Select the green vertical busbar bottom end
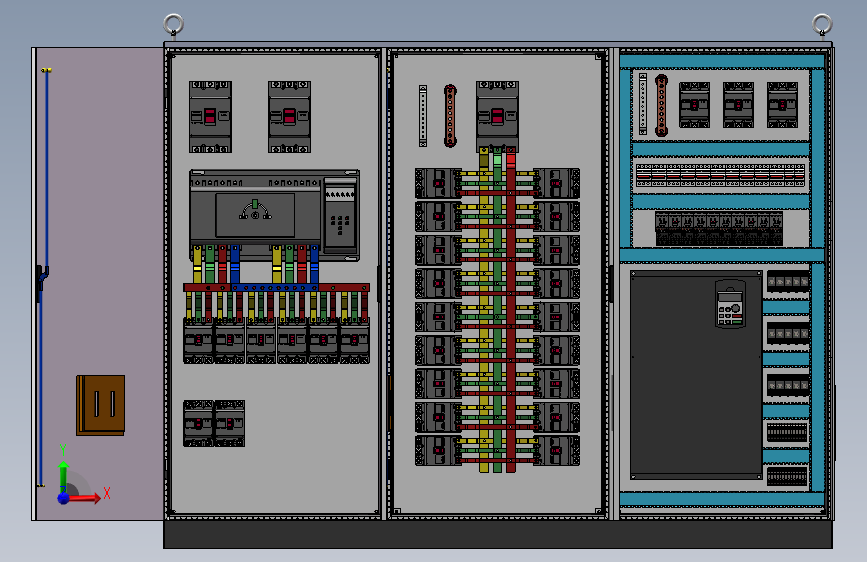The height and width of the screenshot is (562, 867). coord(498,466)
